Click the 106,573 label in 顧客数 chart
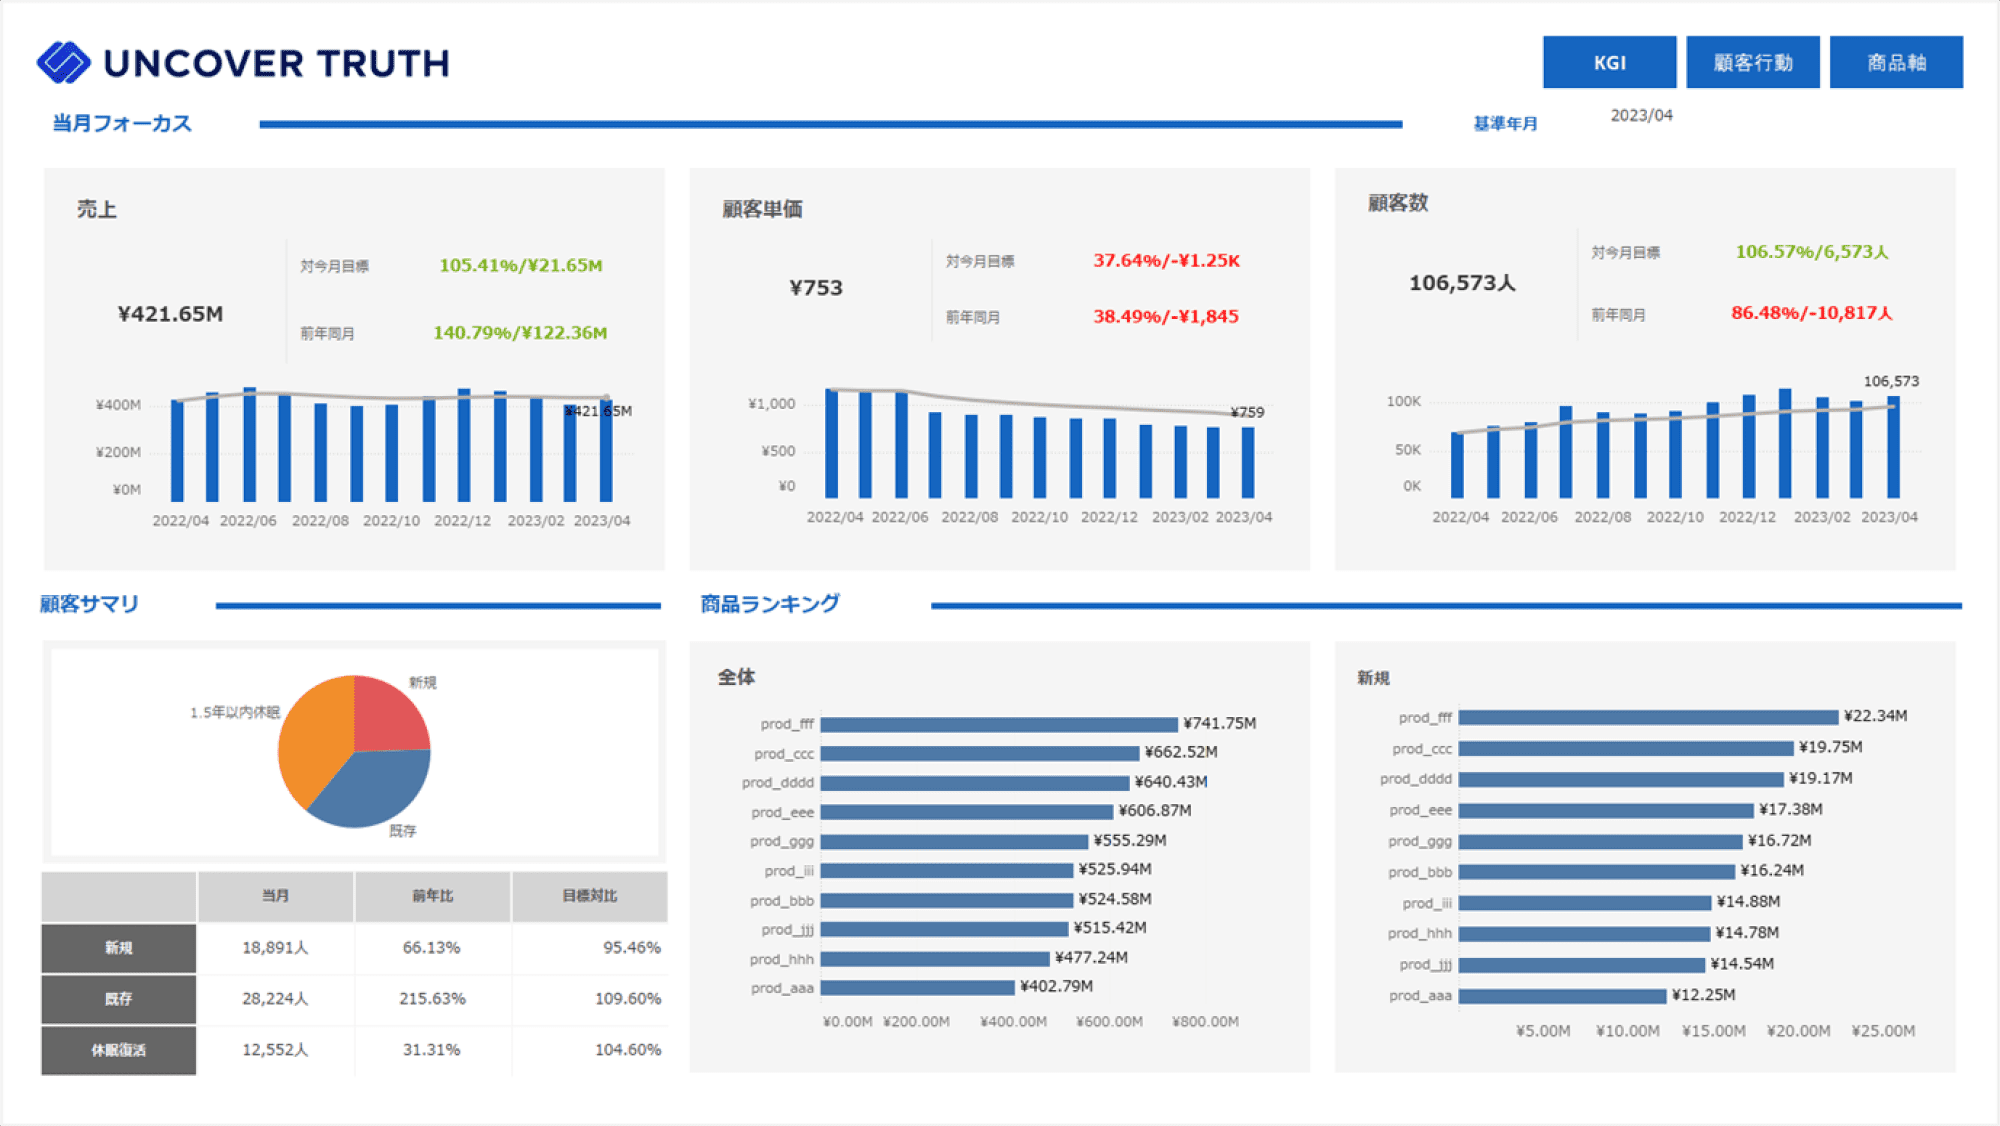This screenshot has height=1126, width=2000. [x=1891, y=381]
